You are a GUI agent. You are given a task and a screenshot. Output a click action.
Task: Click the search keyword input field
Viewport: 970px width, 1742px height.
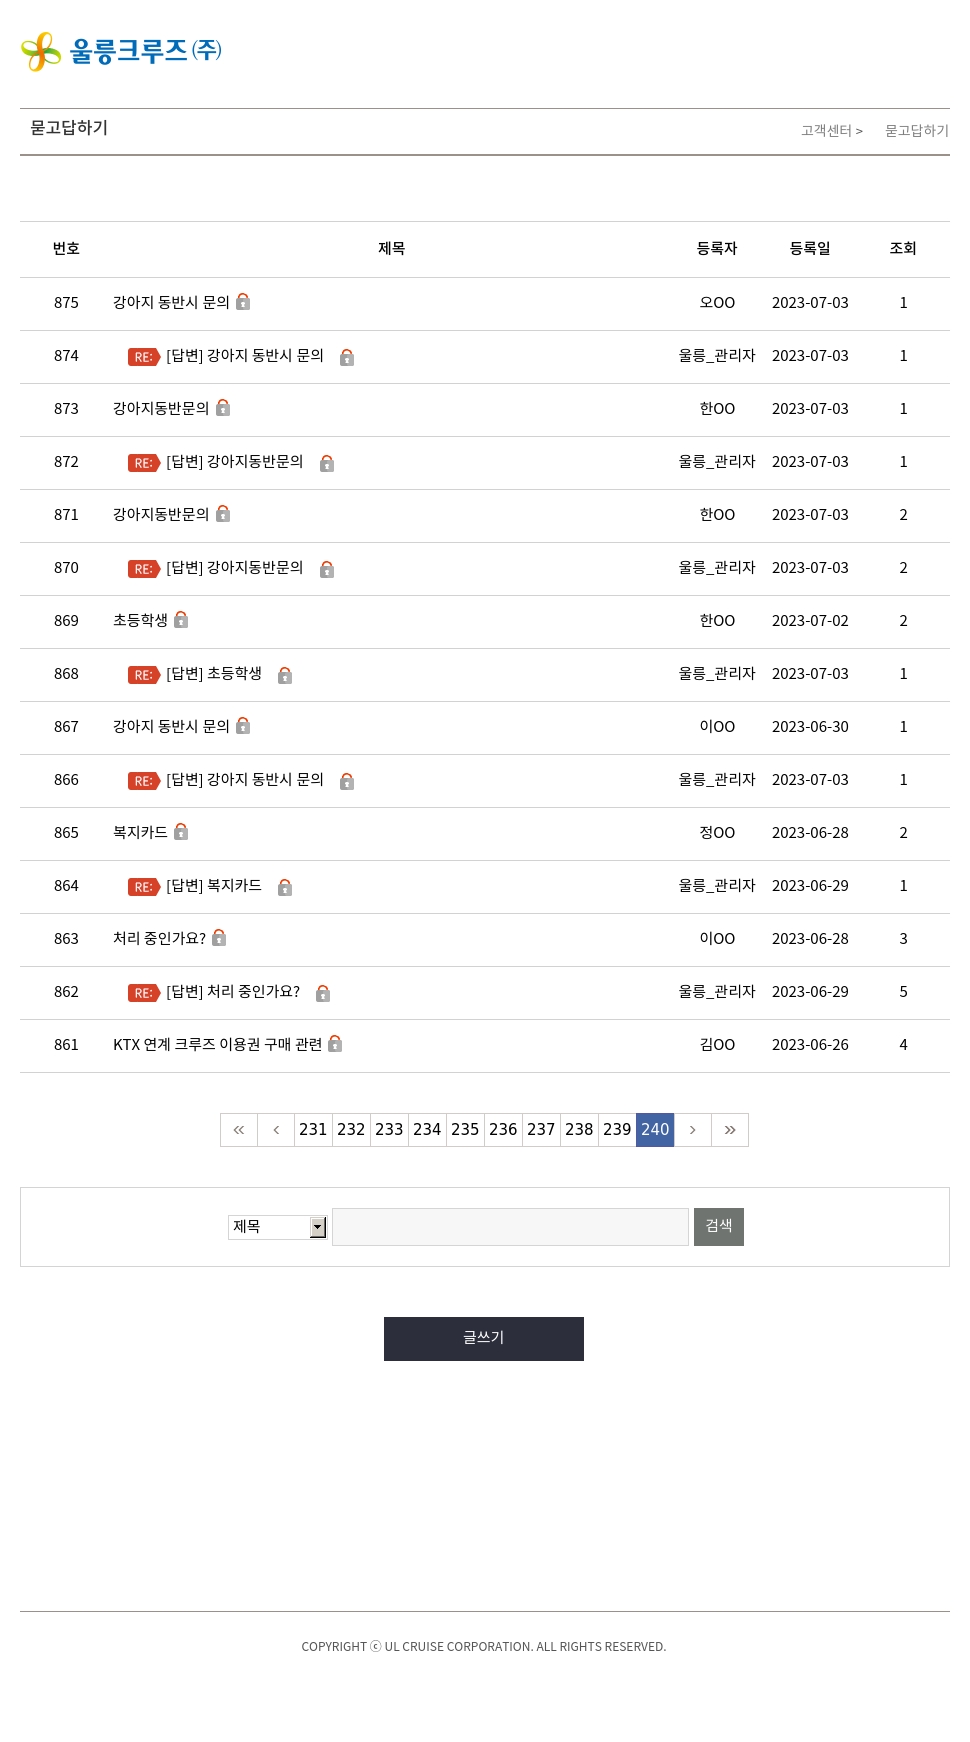(x=510, y=1227)
